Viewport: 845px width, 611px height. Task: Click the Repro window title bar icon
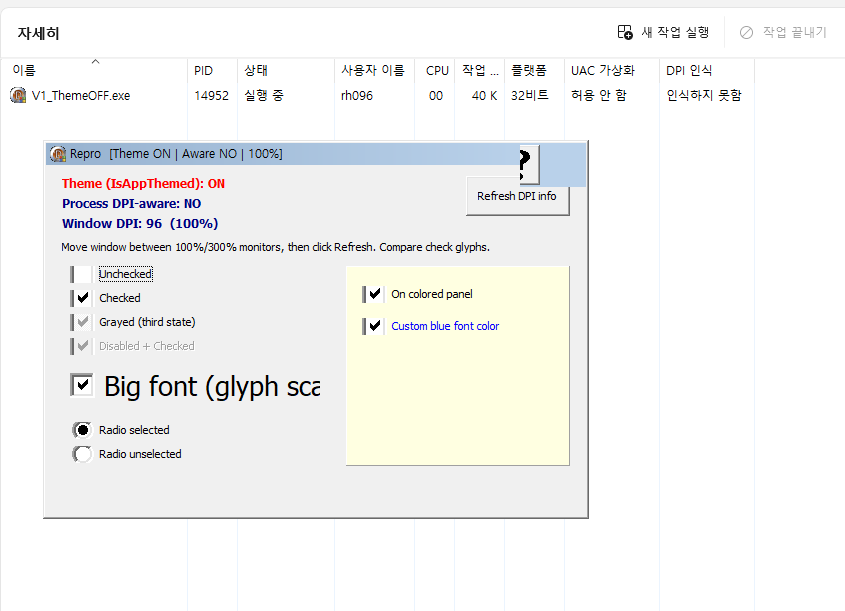coord(58,154)
